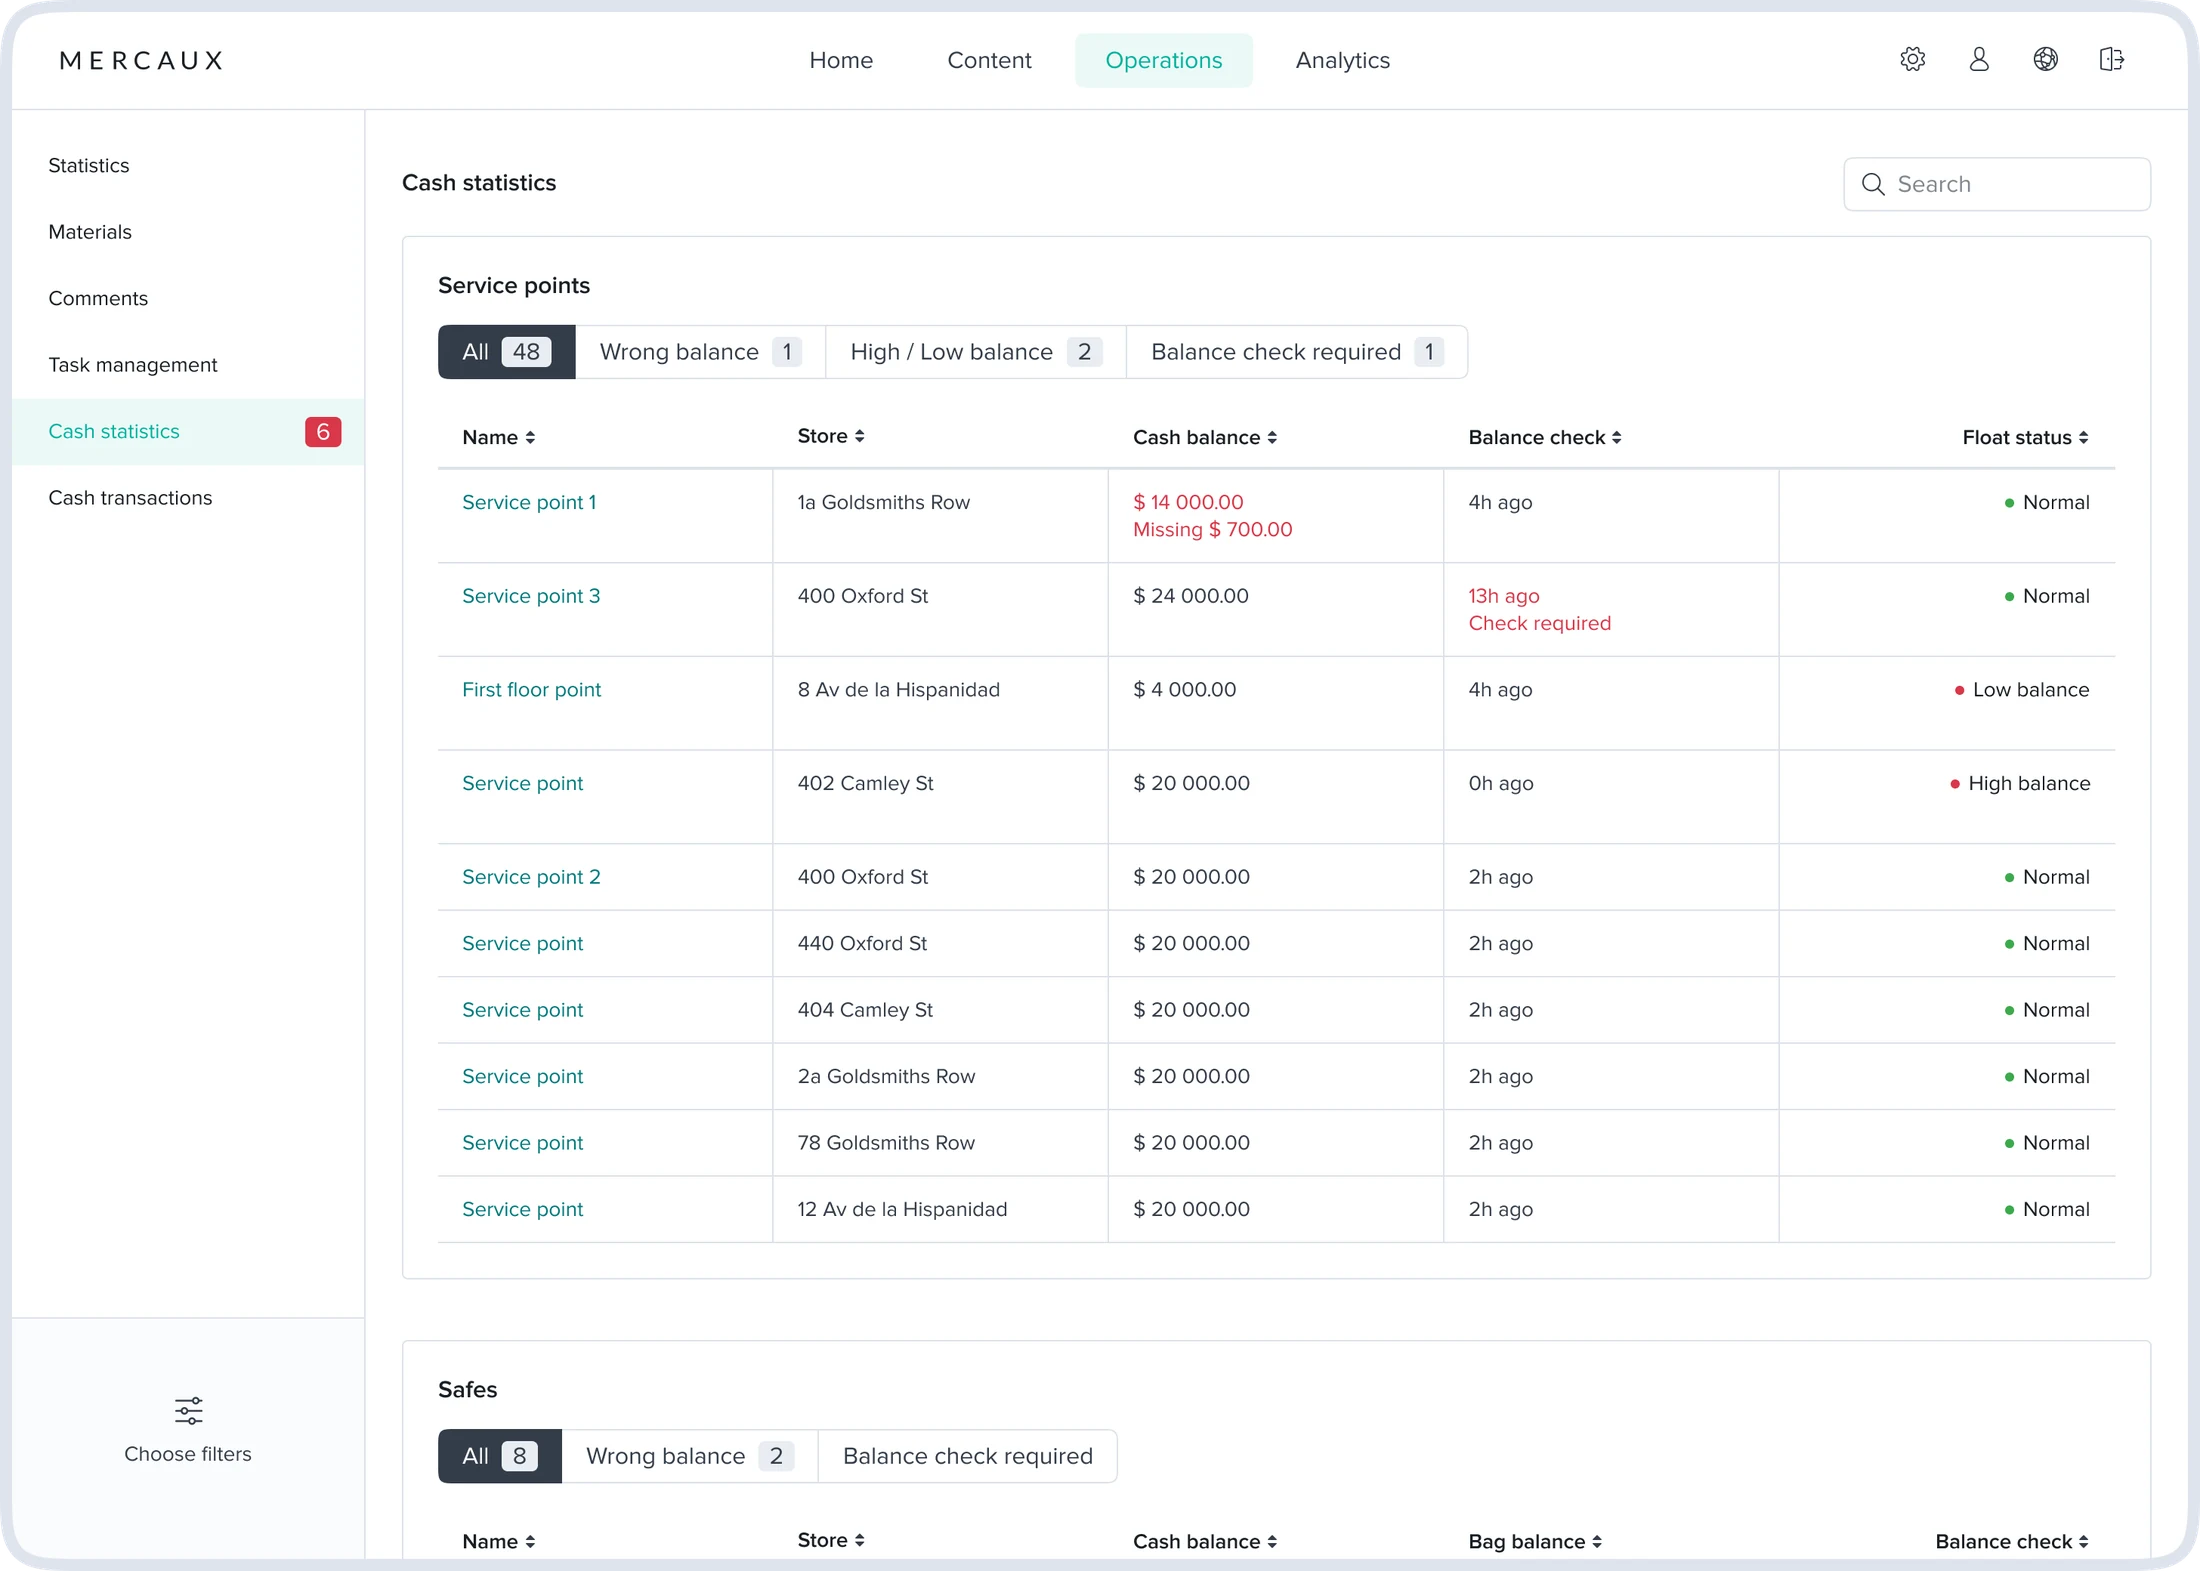Click the Choose filters sliders icon

click(188, 1411)
